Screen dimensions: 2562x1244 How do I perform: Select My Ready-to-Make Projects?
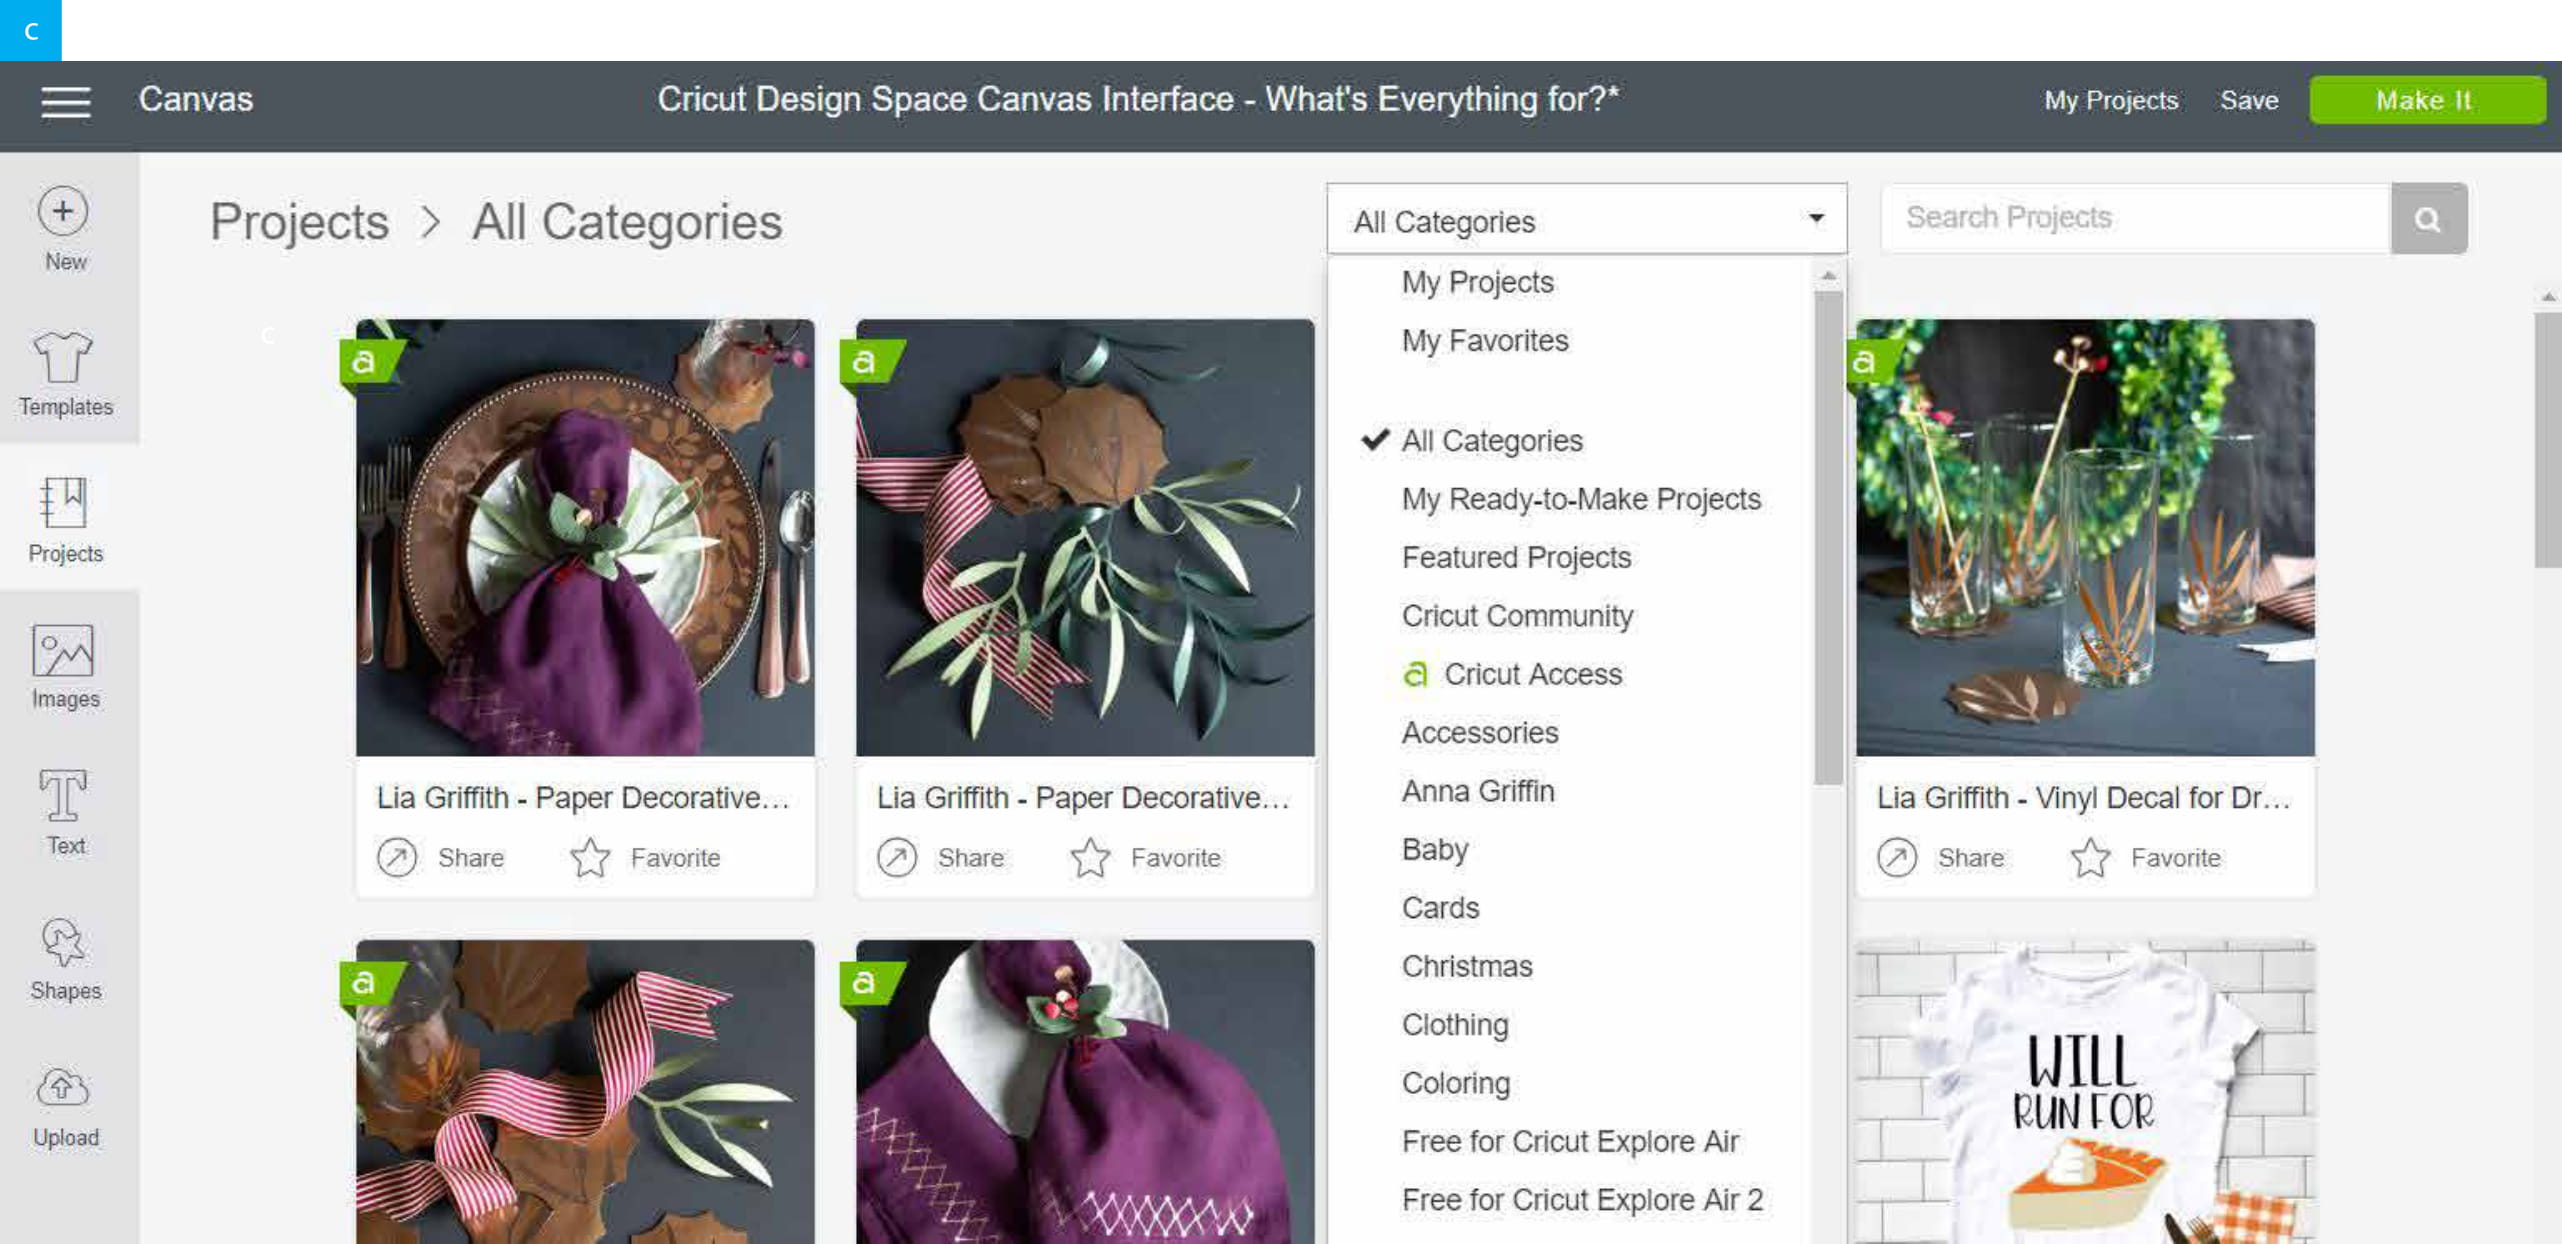point(1580,499)
